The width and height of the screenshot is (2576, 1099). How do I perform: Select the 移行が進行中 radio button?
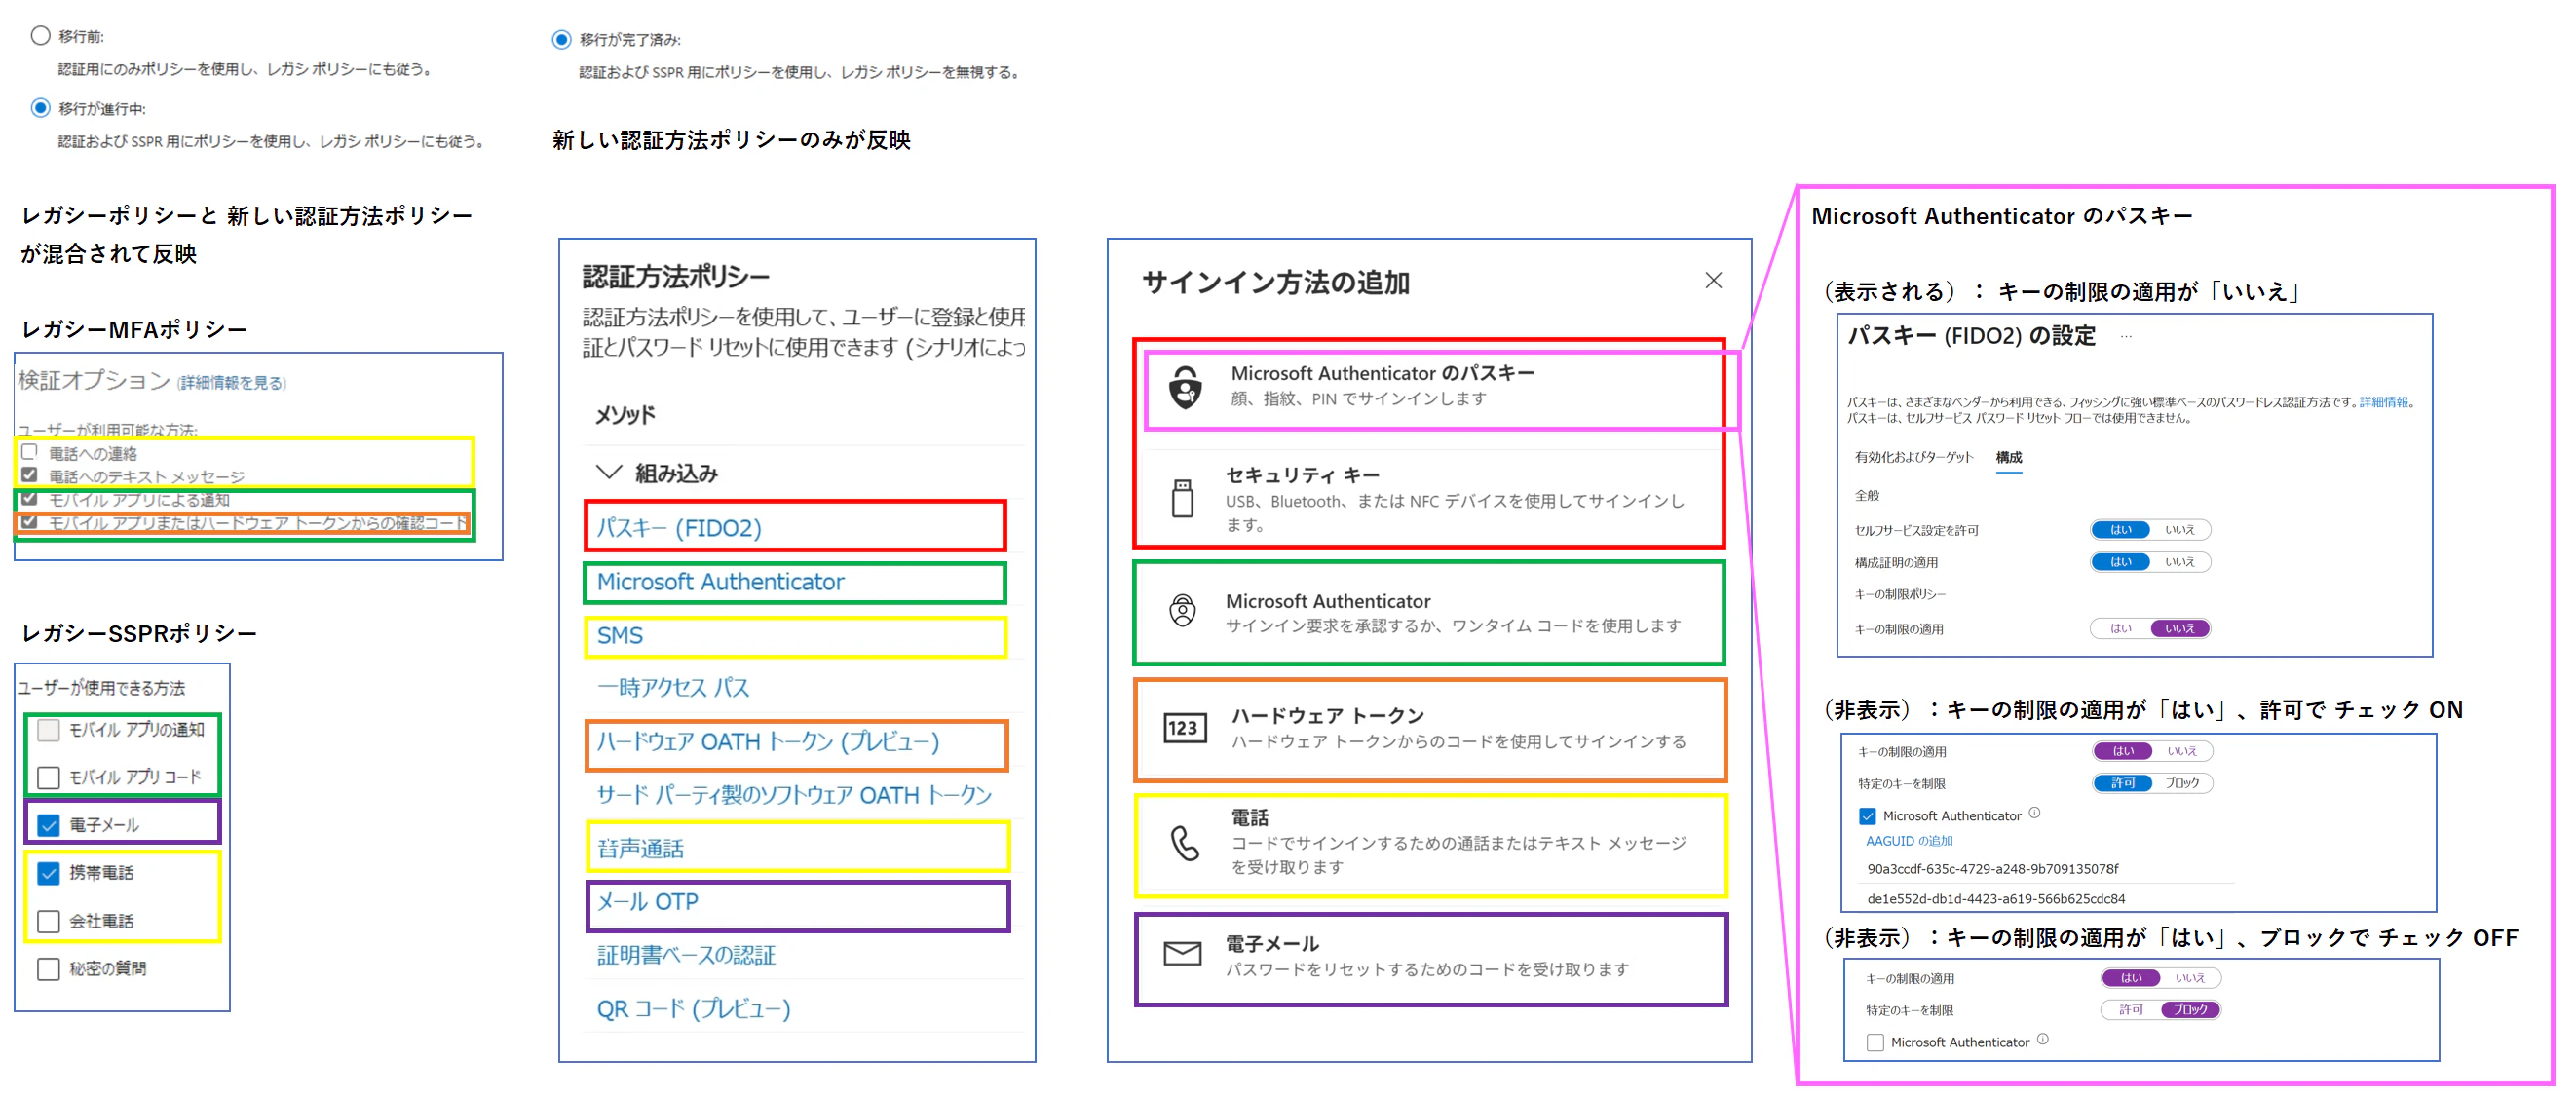tap(40, 108)
